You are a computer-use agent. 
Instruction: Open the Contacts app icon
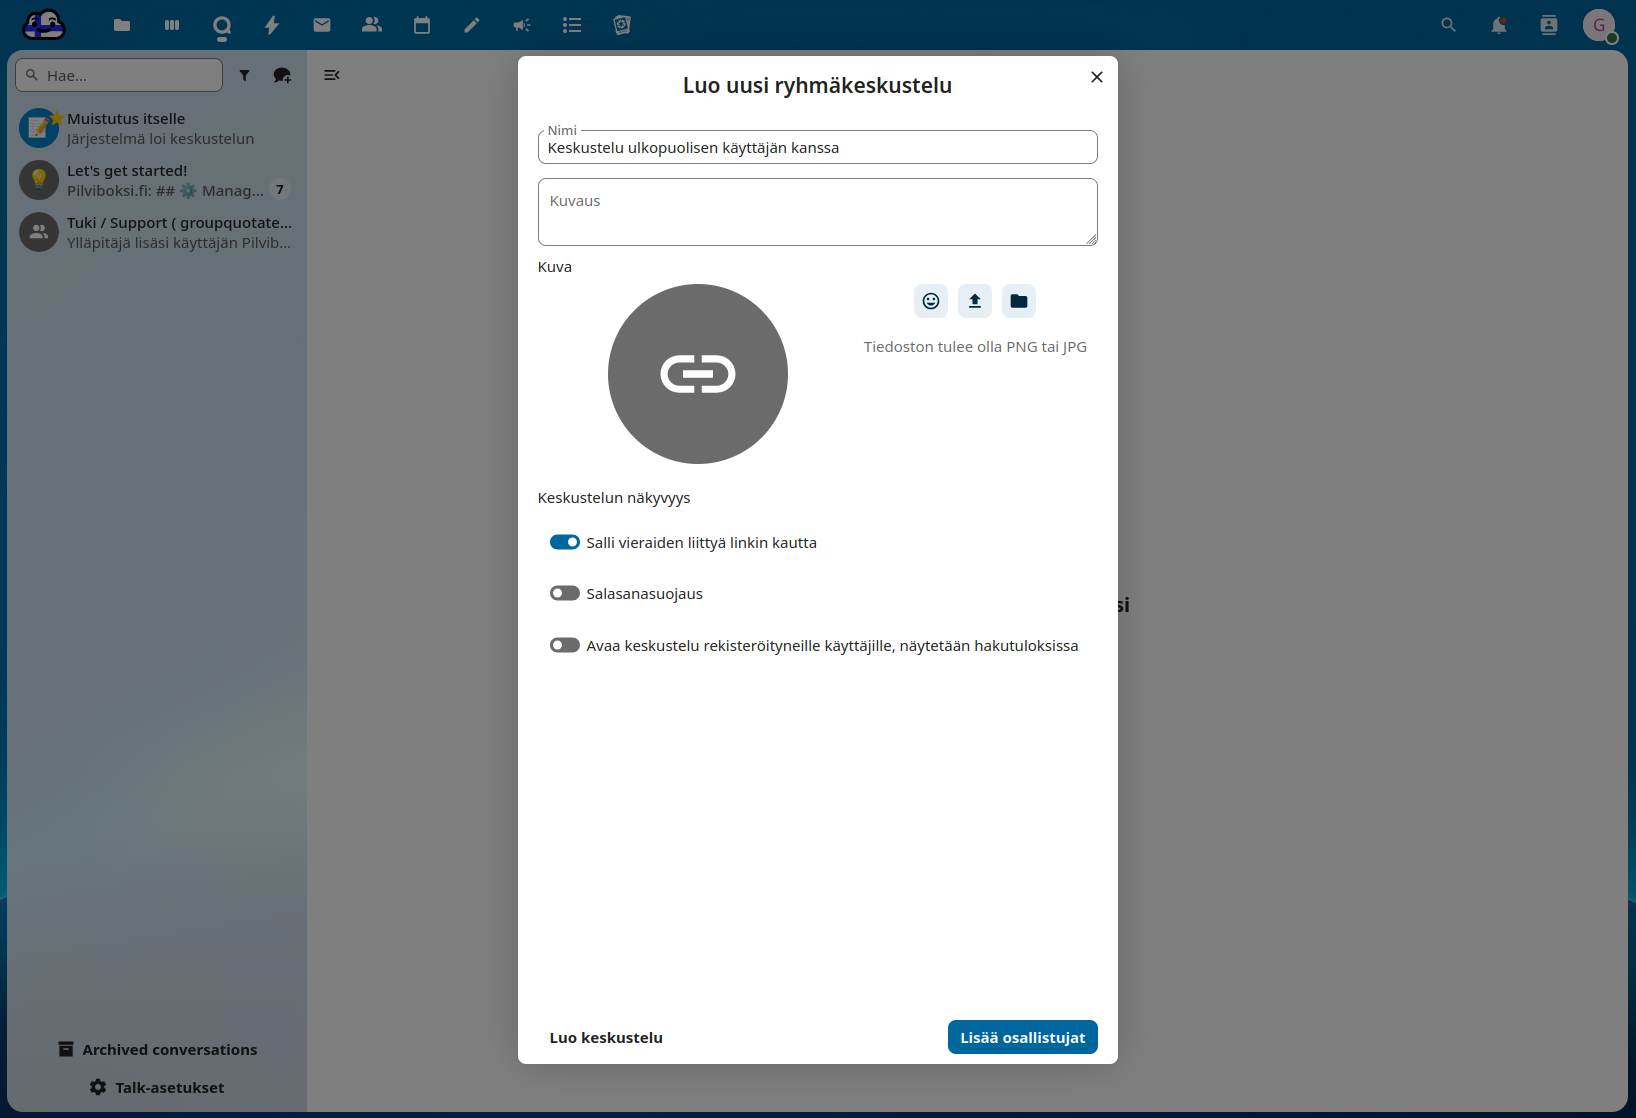(x=372, y=25)
